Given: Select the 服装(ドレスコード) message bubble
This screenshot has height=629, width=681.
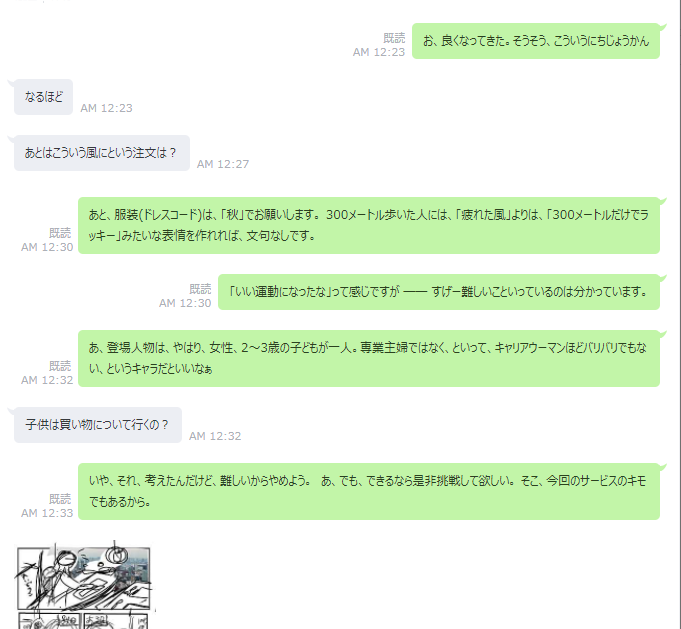Looking at the screenshot, I should (x=369, y=225).
